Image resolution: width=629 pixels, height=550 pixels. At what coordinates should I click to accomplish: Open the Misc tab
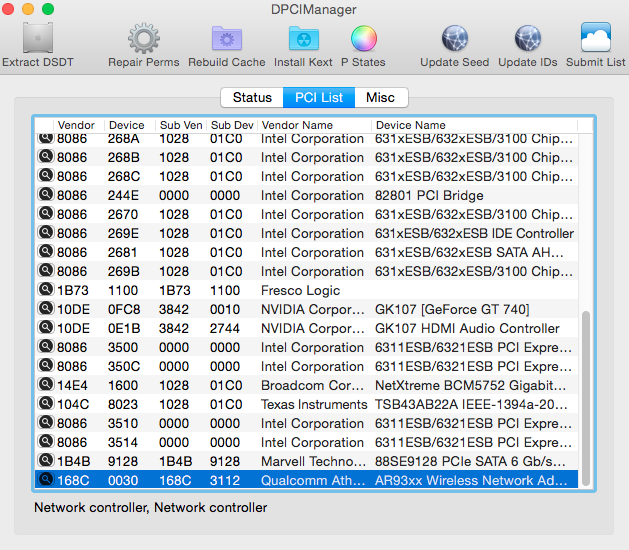pos(381,97)
